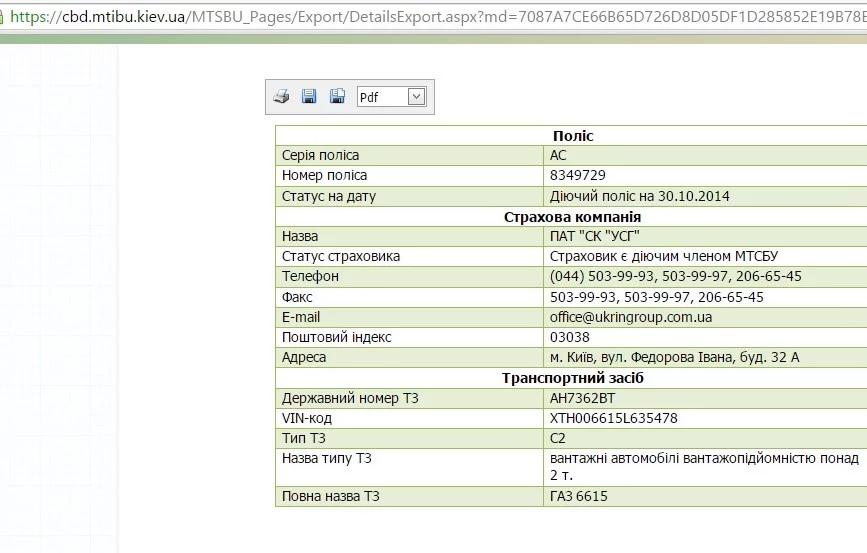The height and width of the screenshot is (553, 867).
Task: Click the 'Статус на дату' label
Action: [x=328, y=196]
